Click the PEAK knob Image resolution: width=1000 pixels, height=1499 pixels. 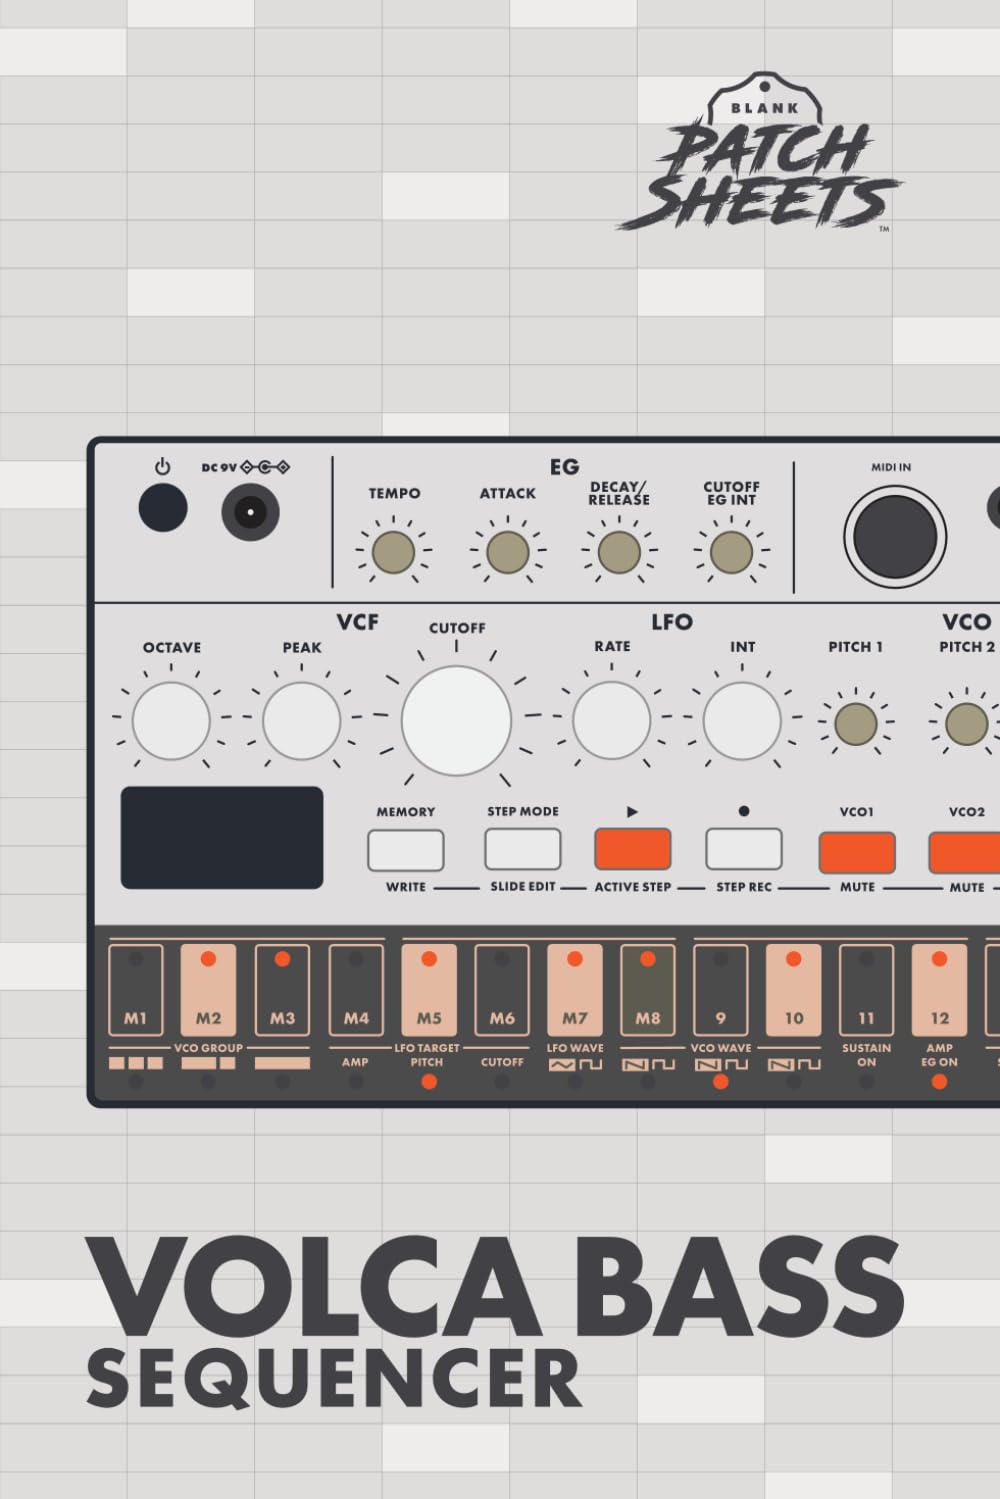[x=301, y=721]
